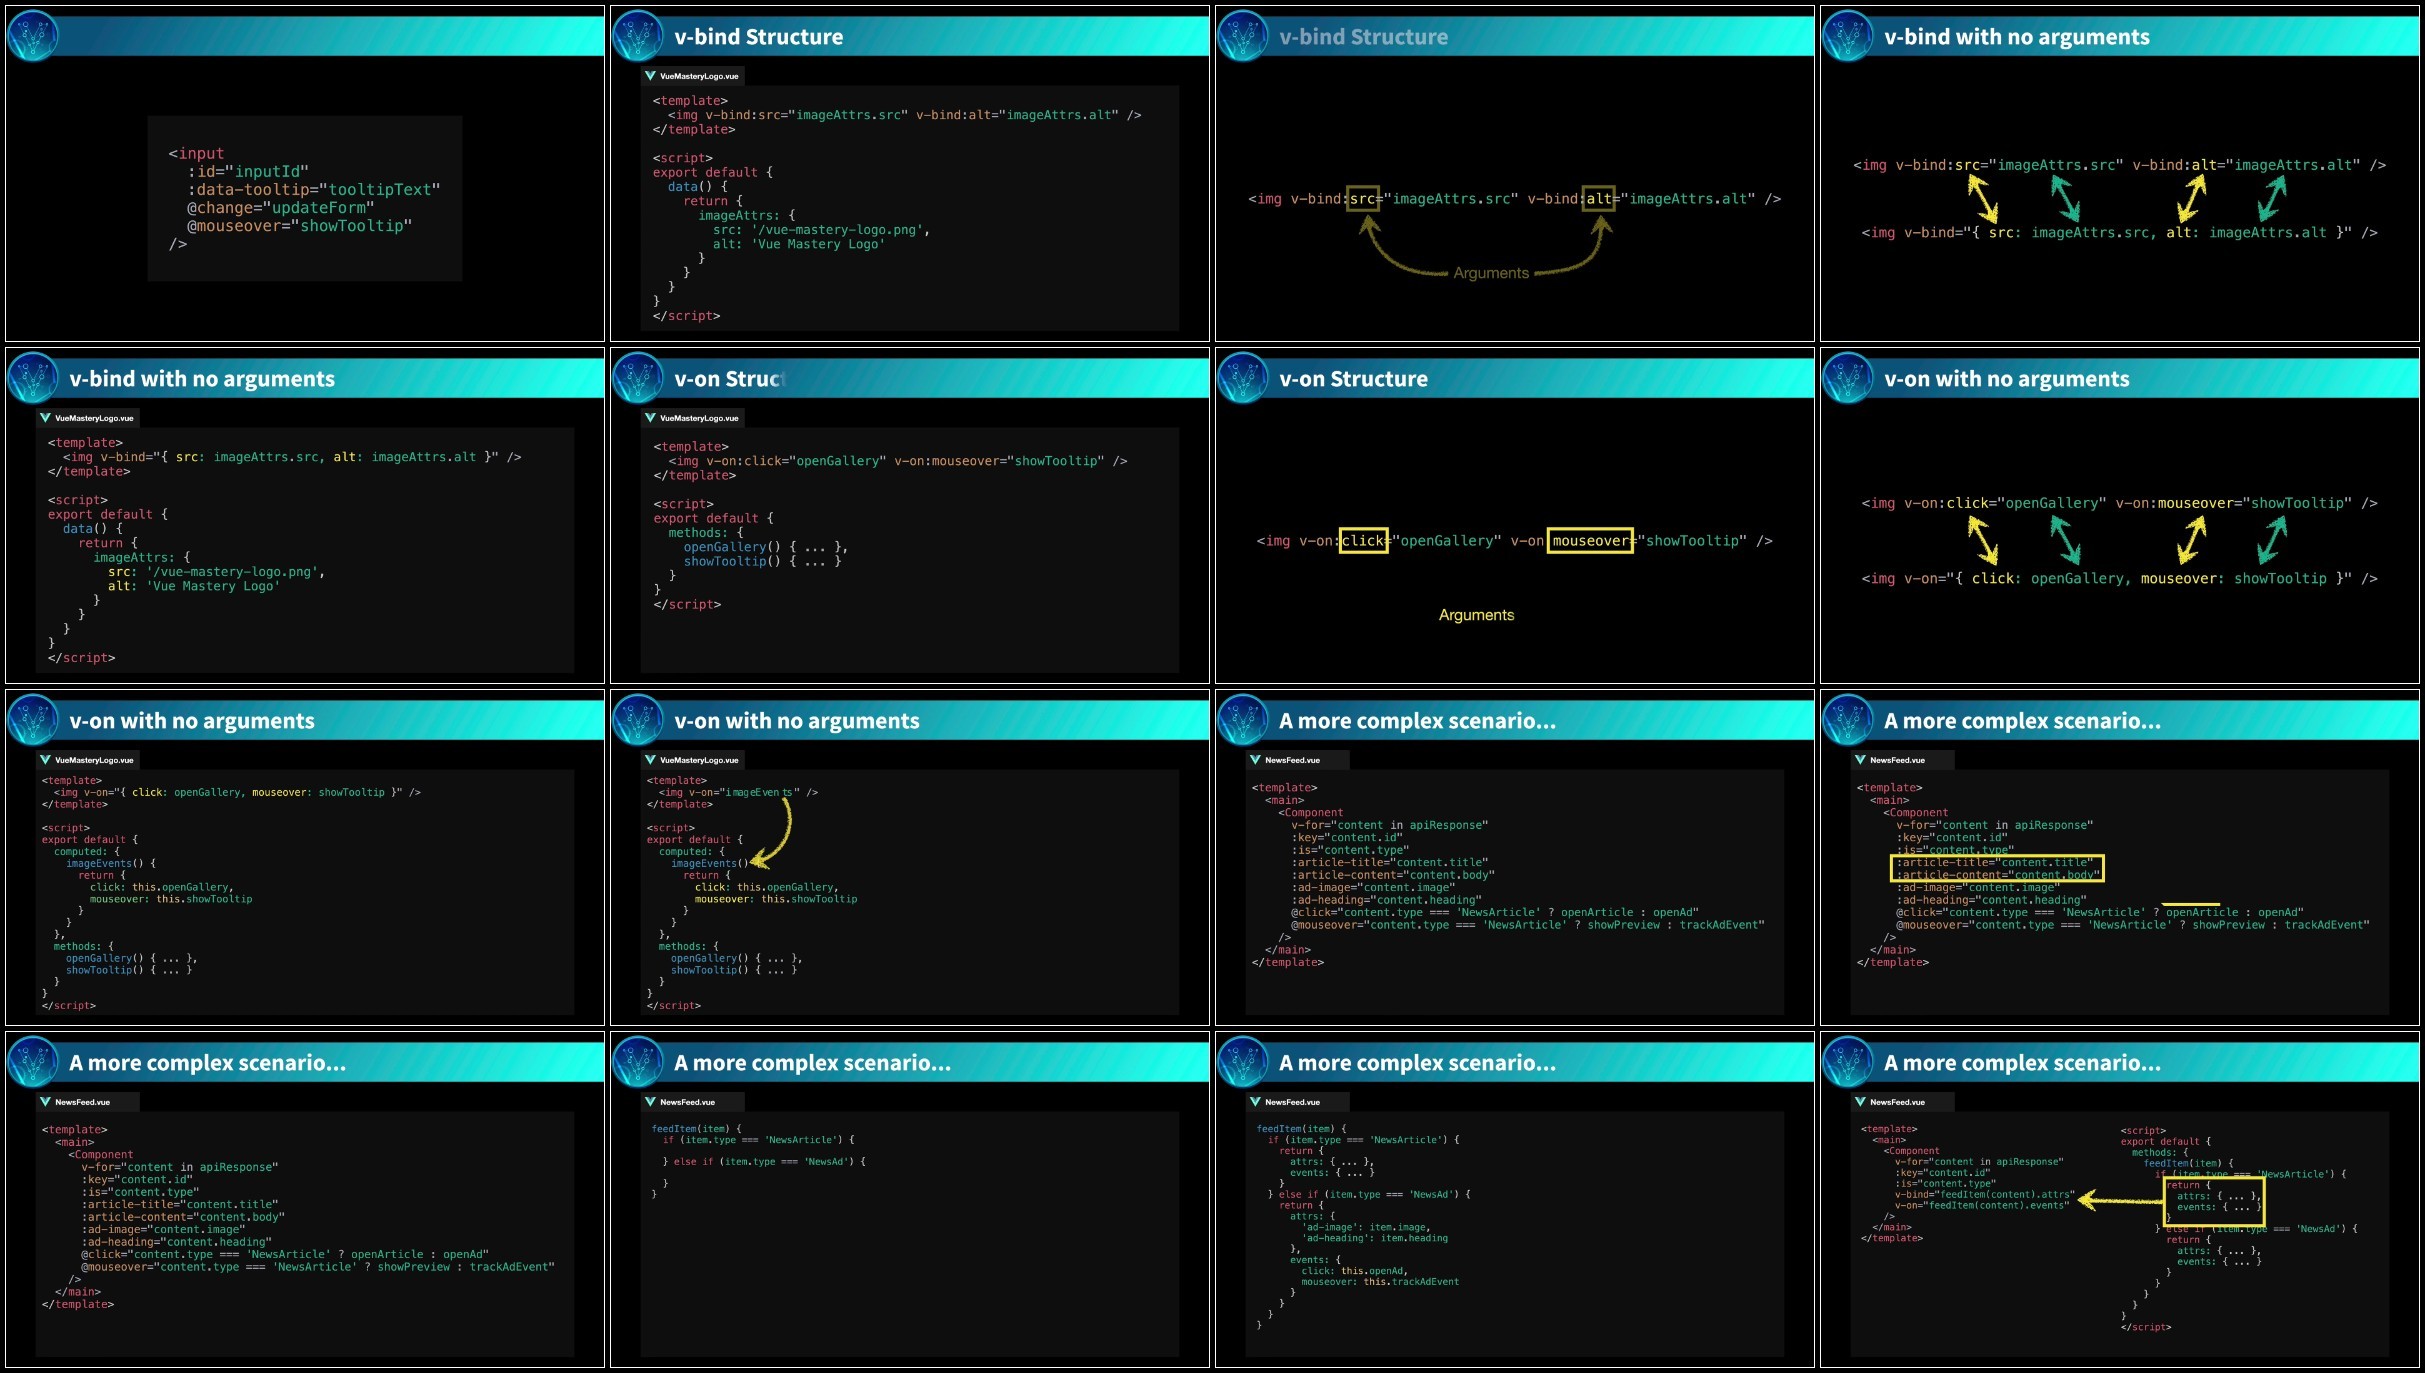The width and height of the screenshot is (2425, 1373).
Task: Click the Vue logo on the slide with yellow-boxed article-title
Action: (1848, 720)
